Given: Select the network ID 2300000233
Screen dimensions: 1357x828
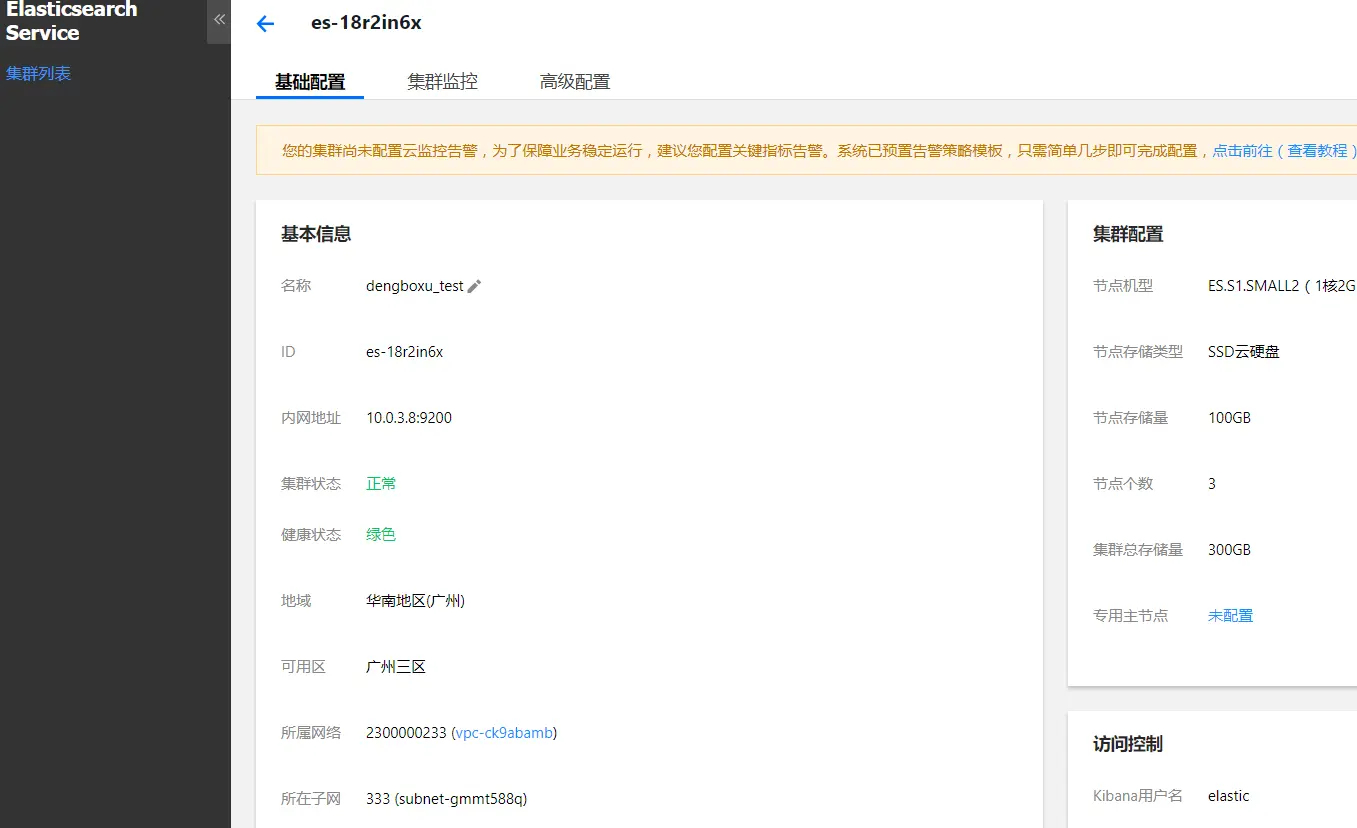Looking at the screenshot, I should (x=406, y=733).
